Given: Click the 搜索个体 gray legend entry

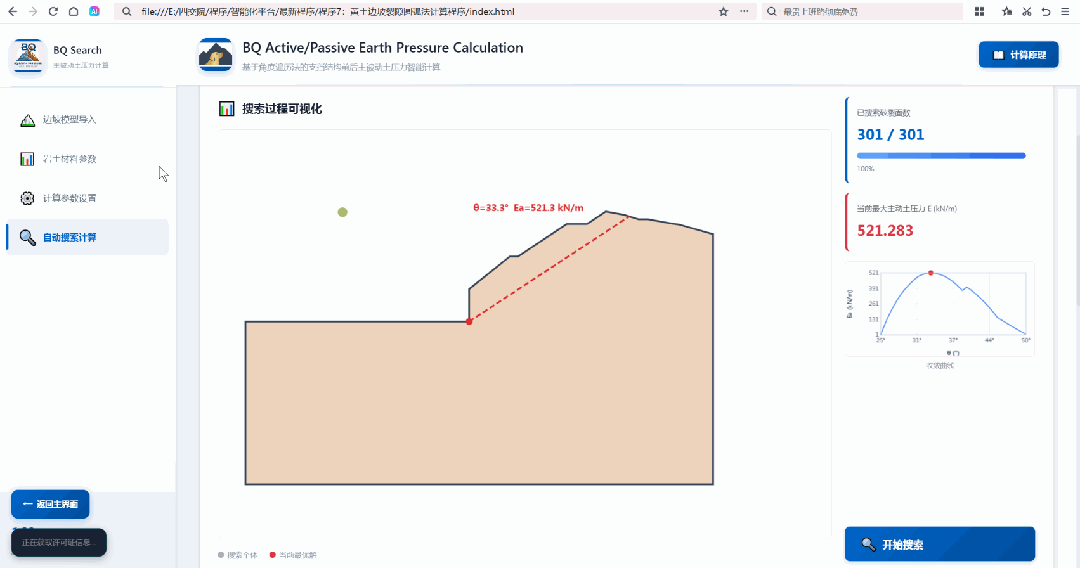Looking at the screenshot, I should [238, 555].
